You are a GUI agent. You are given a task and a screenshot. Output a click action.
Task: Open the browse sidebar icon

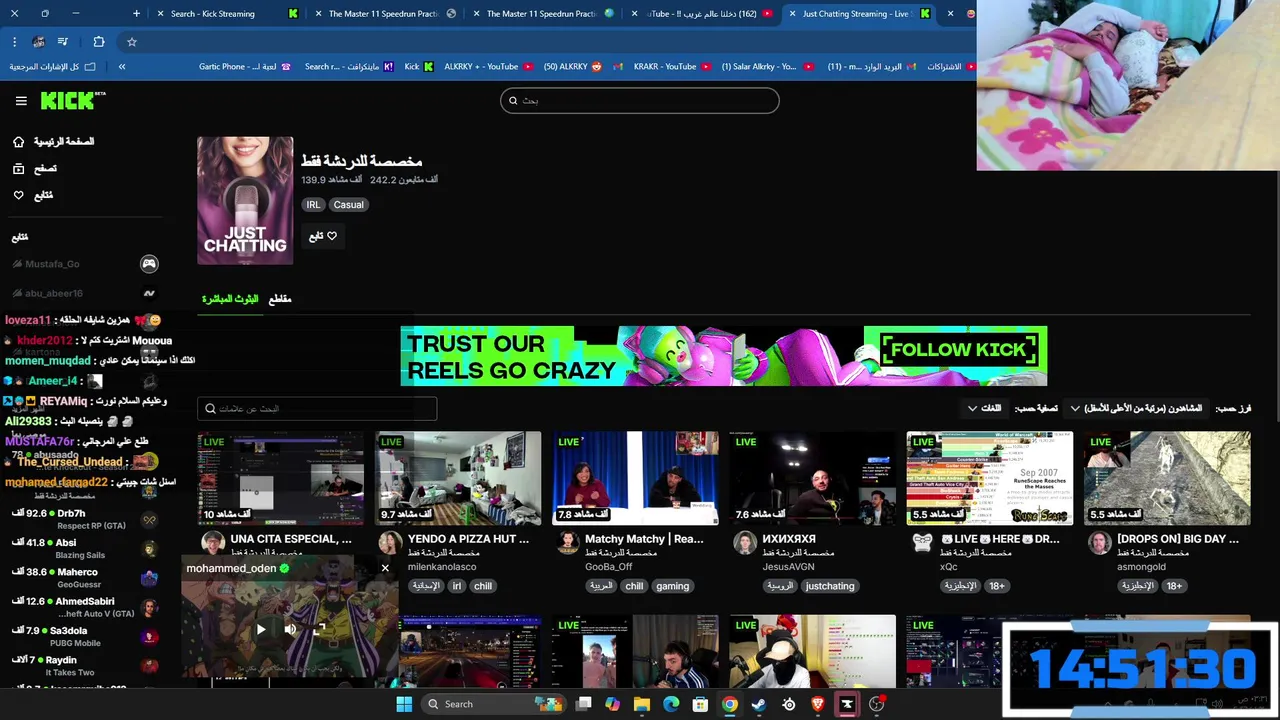point(18,169)
